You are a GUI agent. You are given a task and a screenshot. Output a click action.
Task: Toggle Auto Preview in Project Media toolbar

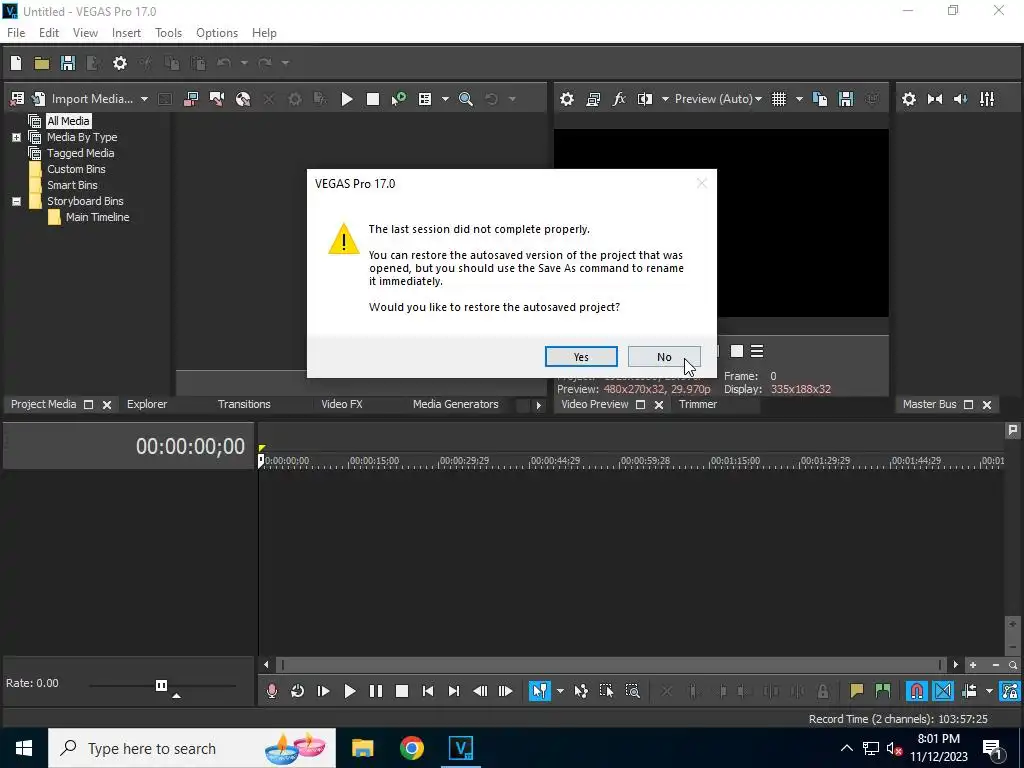coord(398,99)
